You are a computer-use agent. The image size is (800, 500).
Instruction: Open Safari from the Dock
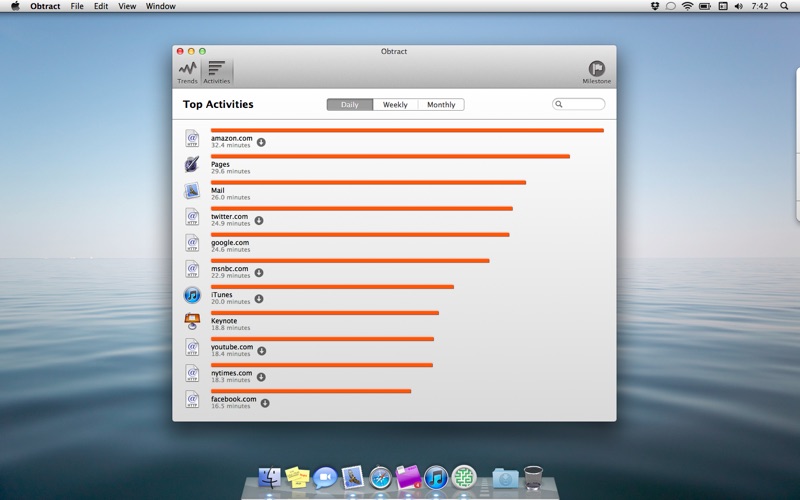tap(381, 478)
